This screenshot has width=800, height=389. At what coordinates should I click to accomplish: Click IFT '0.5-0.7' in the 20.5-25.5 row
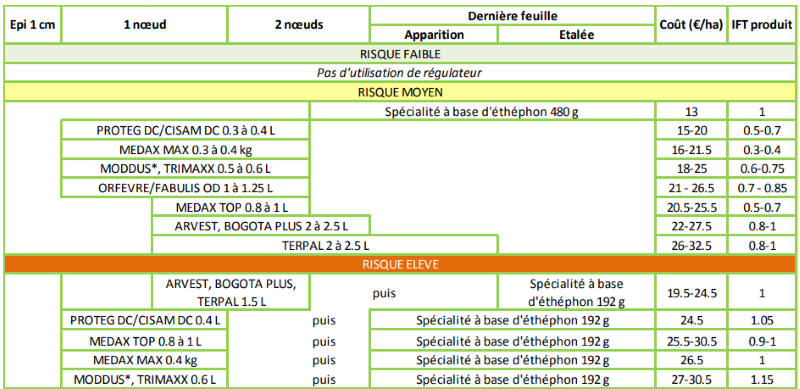point(762,207)
